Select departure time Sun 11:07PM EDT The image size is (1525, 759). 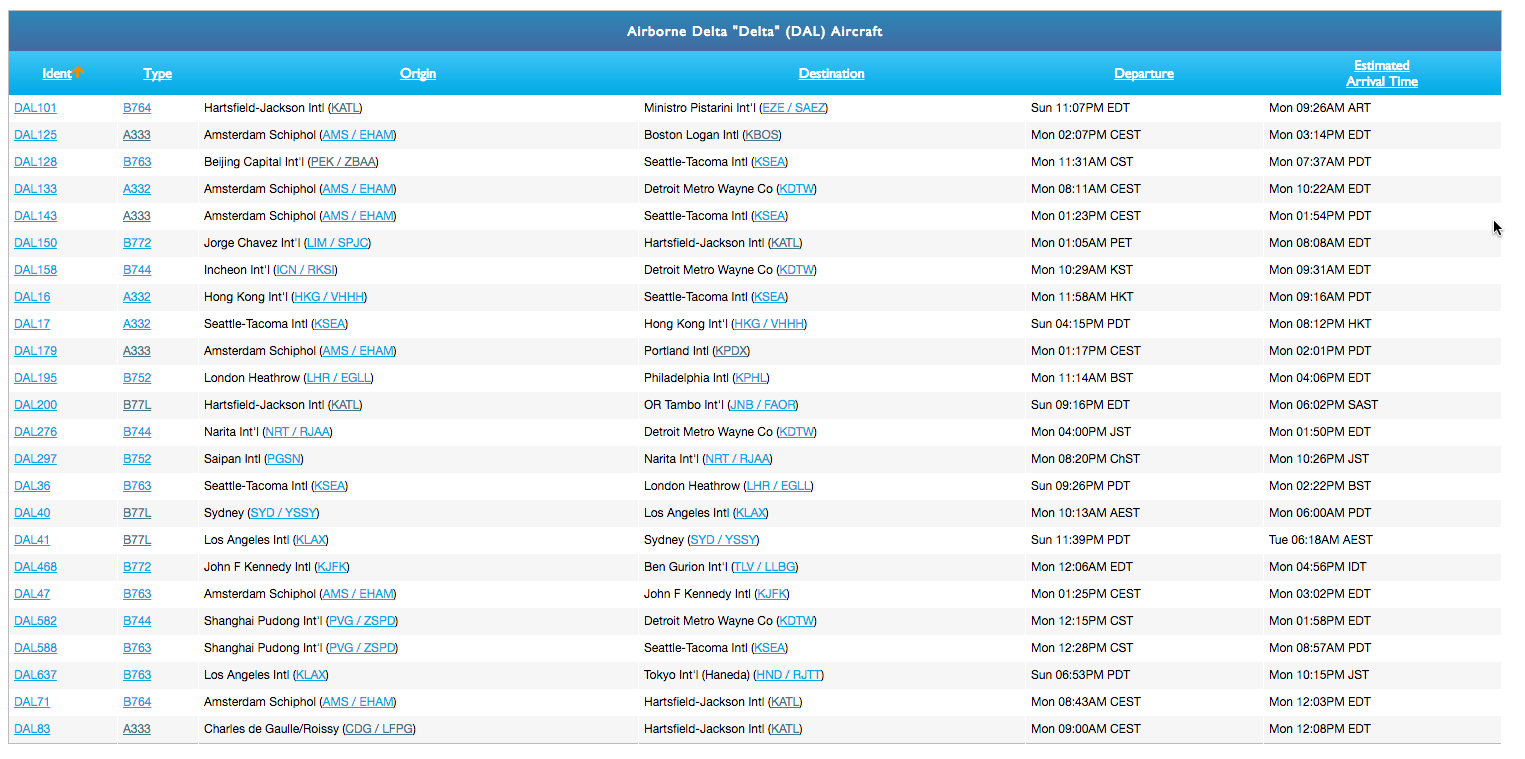coord(1080,108)
